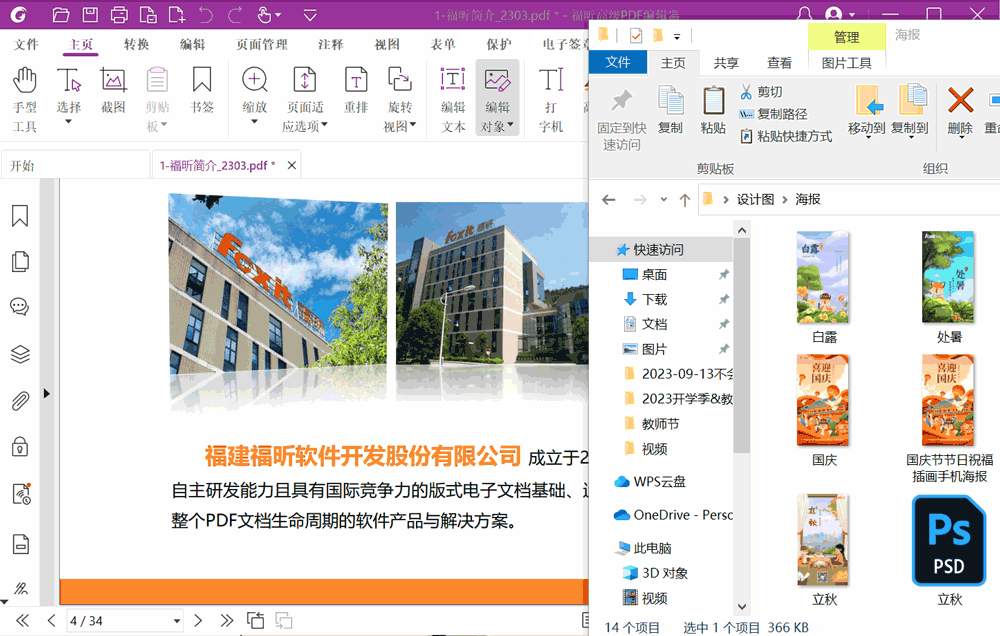Open Explorer recent locations chevron
The width and height of the screenshot is (1000, 636).
tap(663, 200)
